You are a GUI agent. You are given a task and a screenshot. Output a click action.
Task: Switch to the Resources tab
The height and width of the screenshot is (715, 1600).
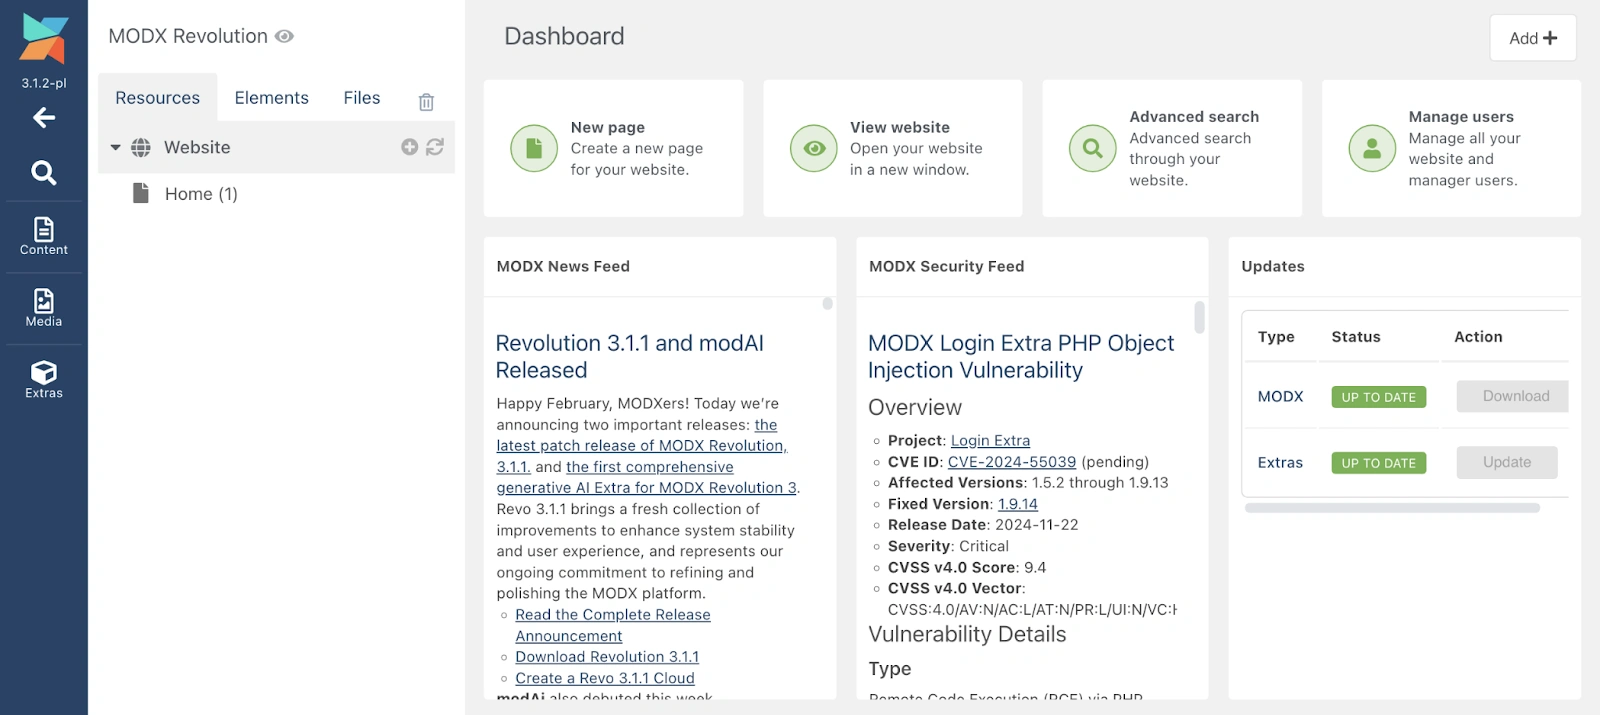(x=157, y=98)
